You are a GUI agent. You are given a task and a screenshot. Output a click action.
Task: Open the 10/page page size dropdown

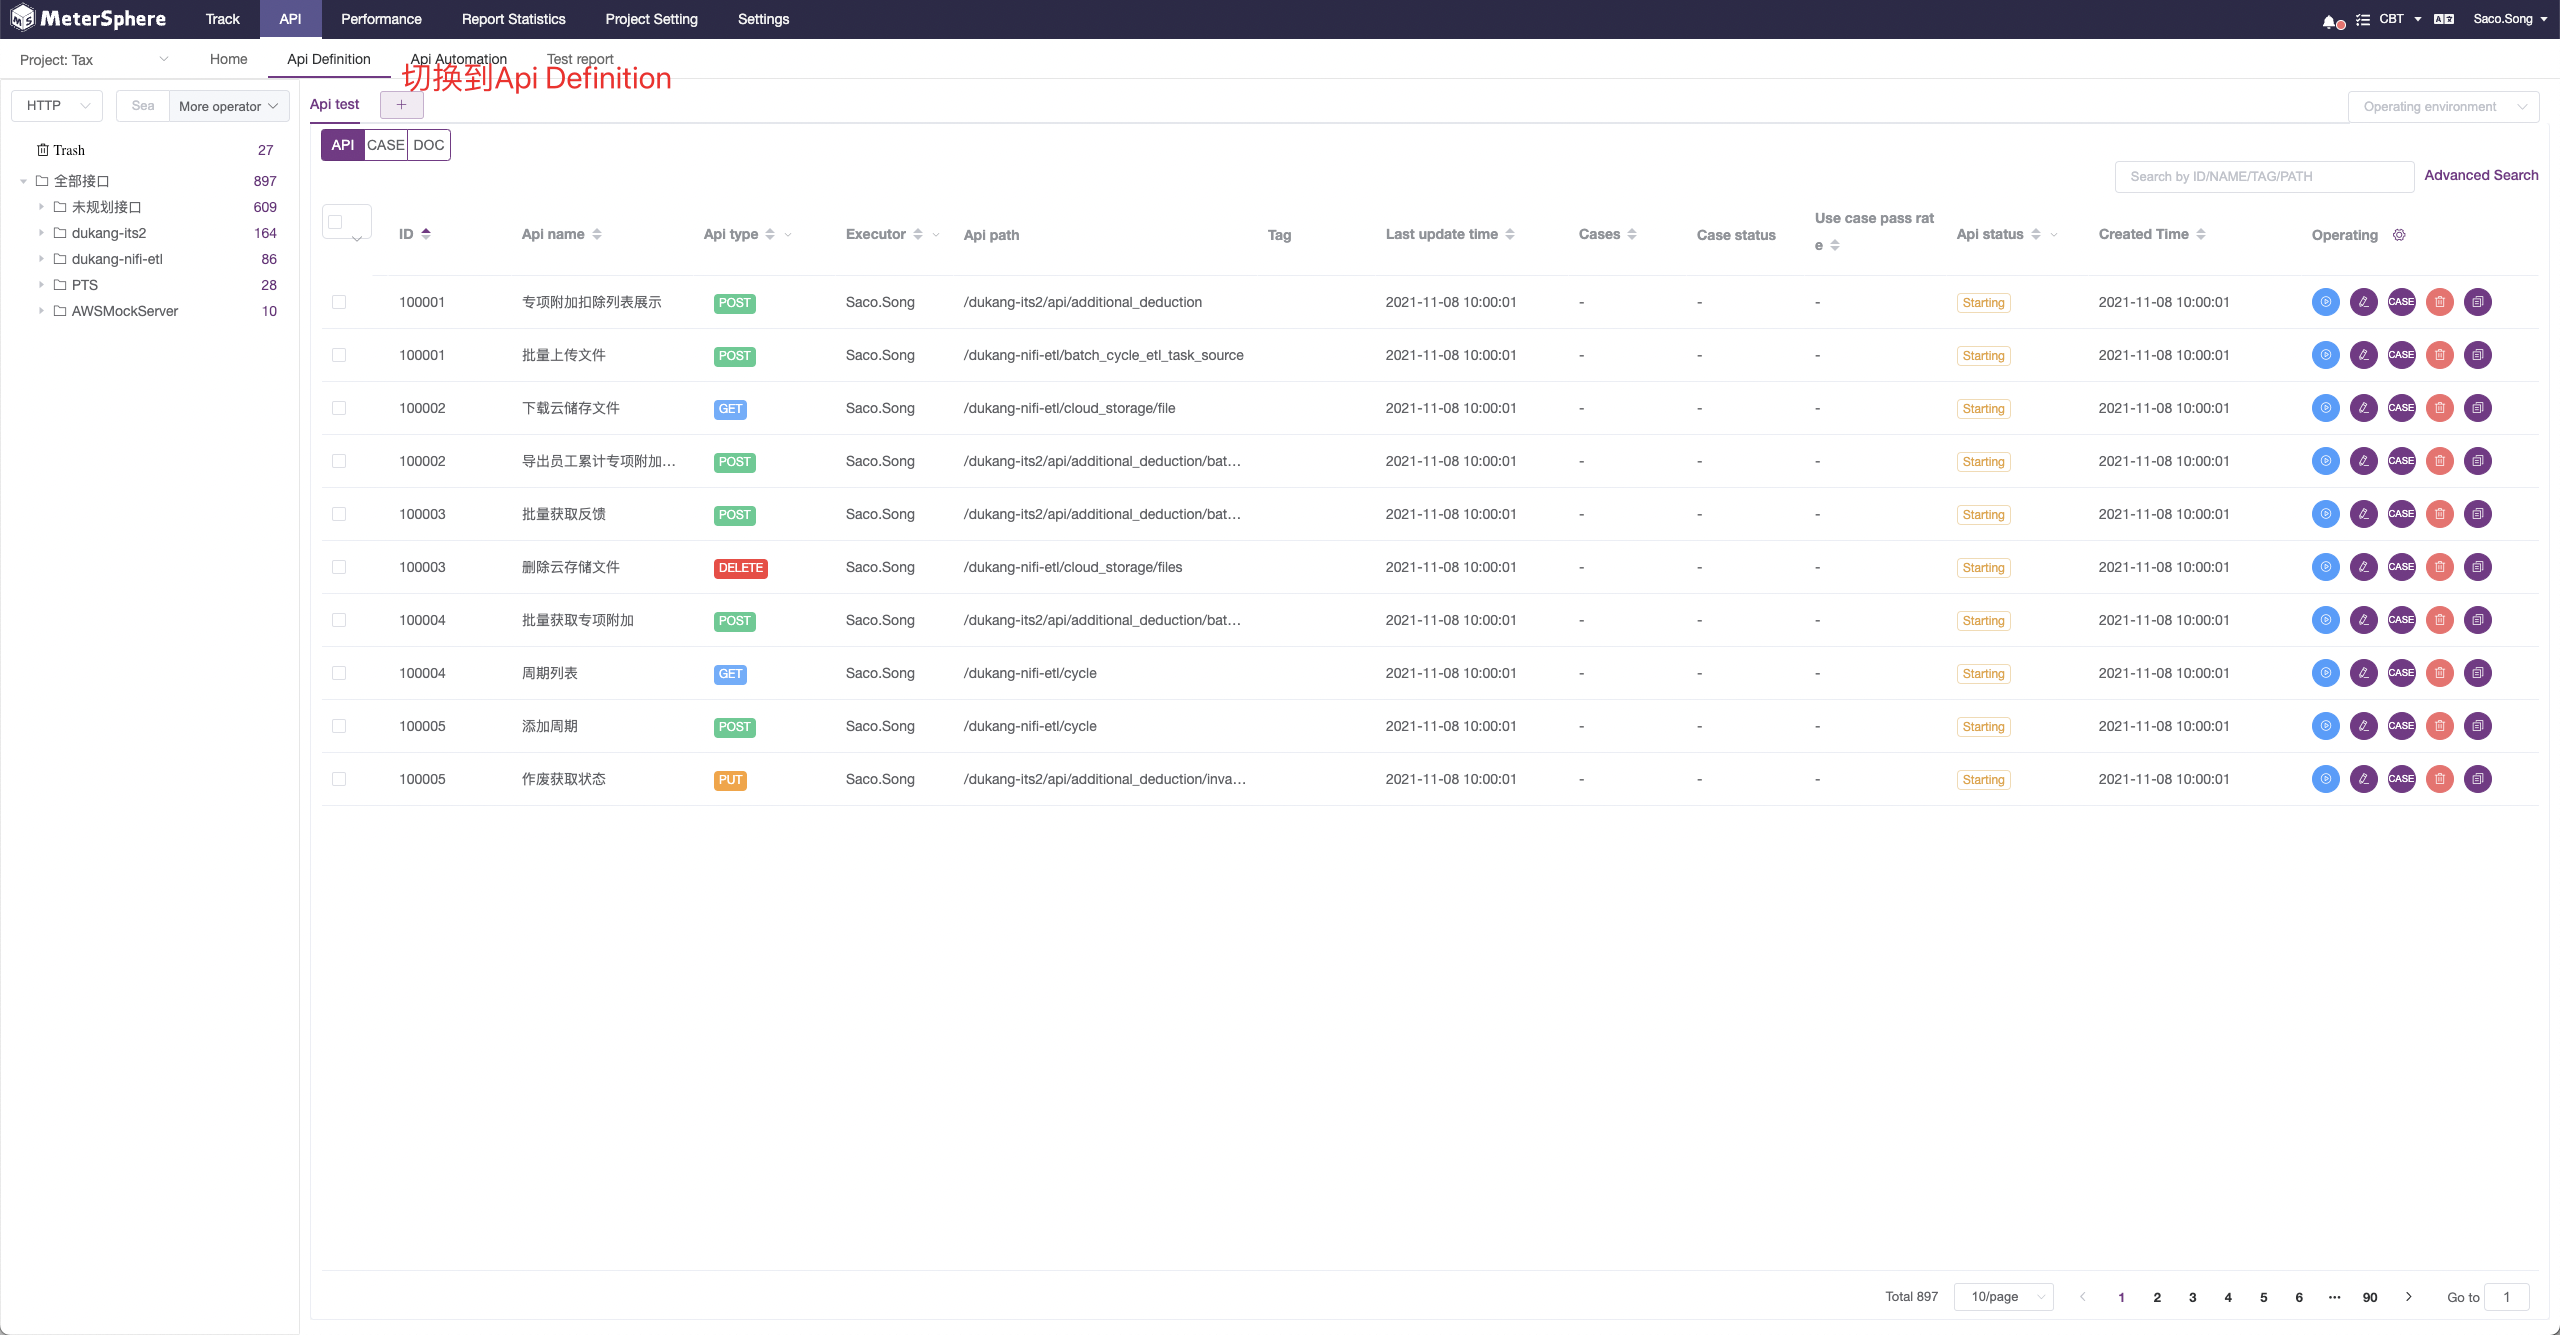(2003, 1296)
